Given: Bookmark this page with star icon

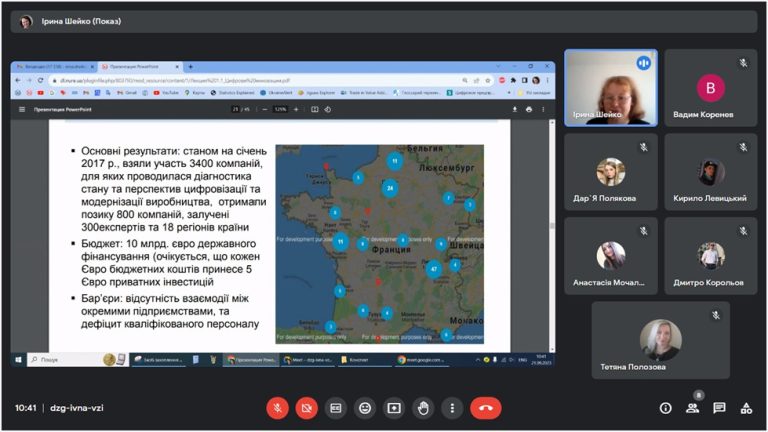Looking at the screenshot, I should [487, 80].
